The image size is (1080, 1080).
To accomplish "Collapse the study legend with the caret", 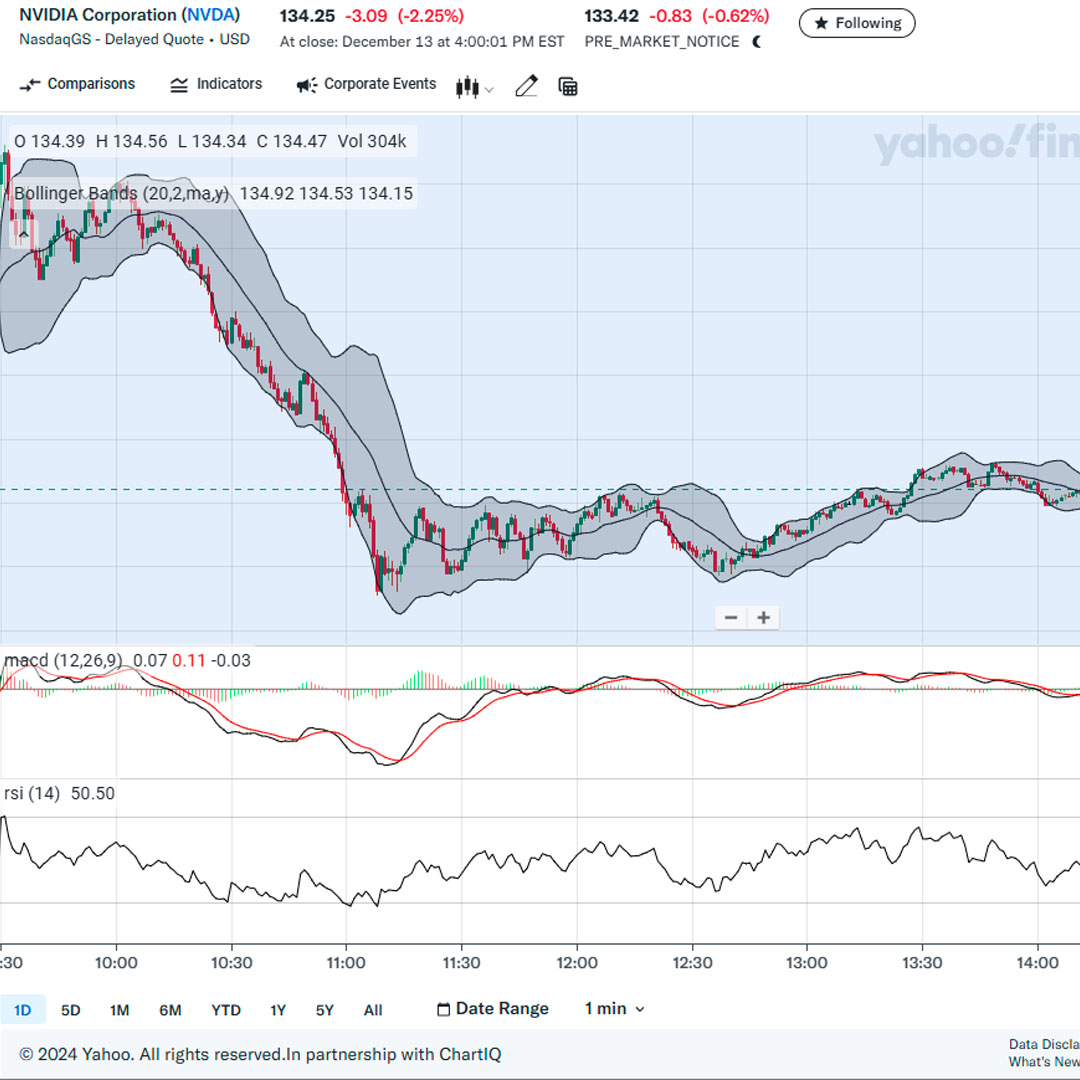I will (x=23, y=235).
